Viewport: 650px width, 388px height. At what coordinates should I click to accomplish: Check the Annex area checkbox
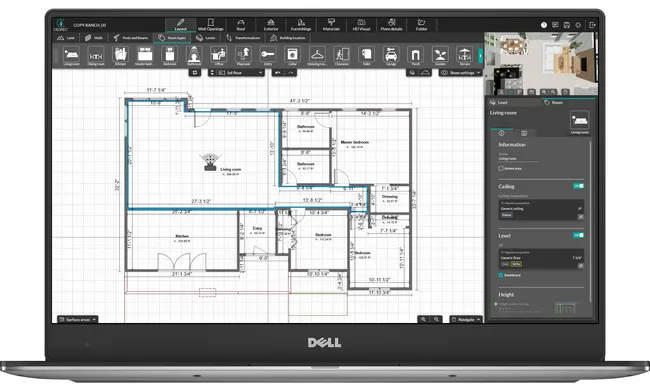[501, 168]
